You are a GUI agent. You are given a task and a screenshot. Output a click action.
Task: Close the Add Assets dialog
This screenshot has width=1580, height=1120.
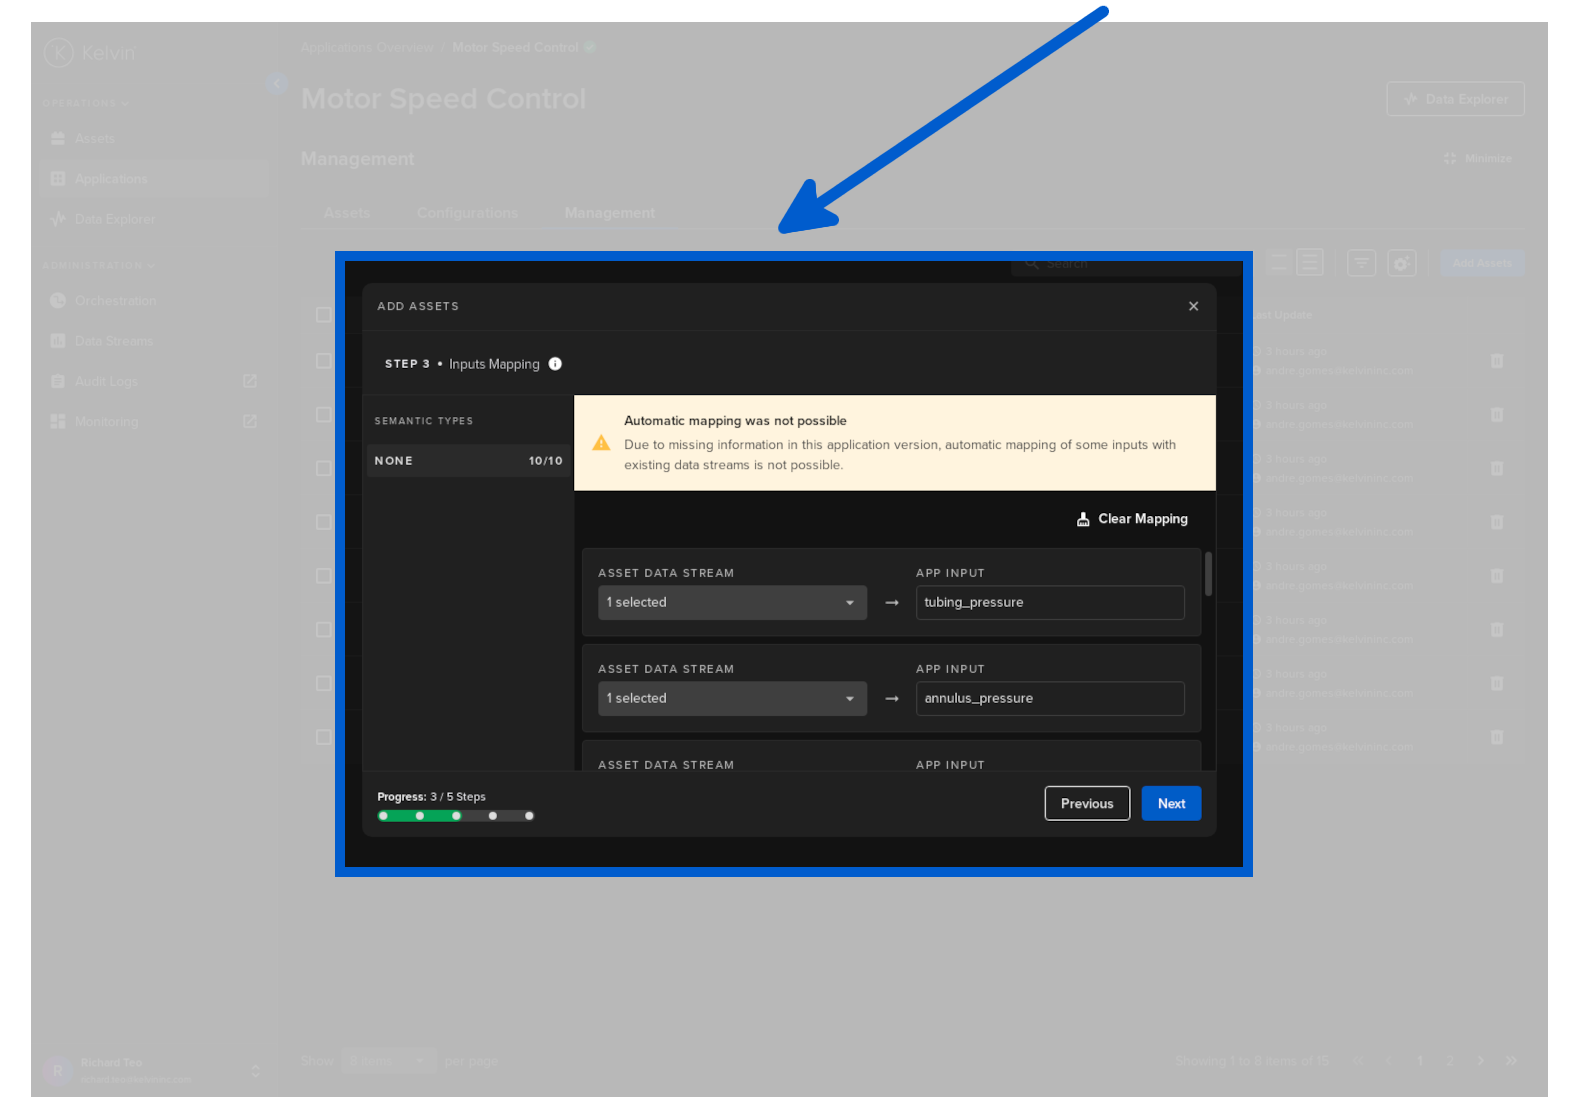click(1193, 306)
